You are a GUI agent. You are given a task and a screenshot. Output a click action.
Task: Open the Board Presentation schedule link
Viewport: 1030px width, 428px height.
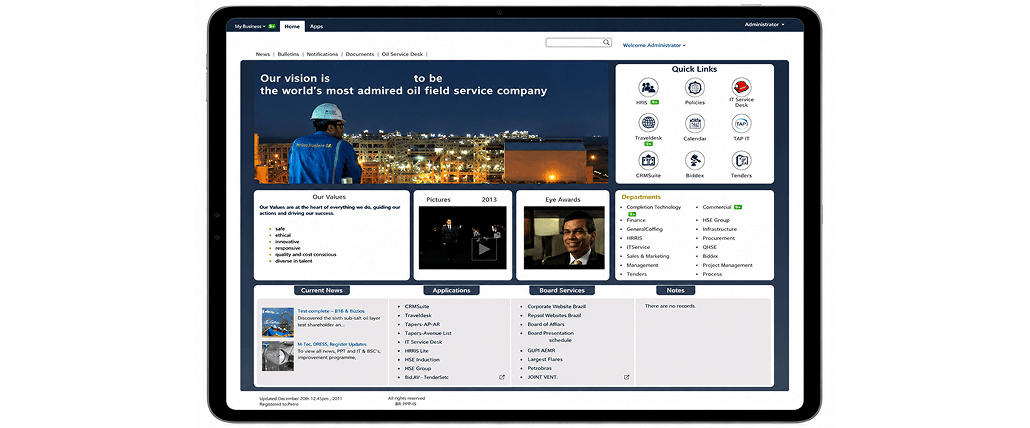(x=552, y=337)
